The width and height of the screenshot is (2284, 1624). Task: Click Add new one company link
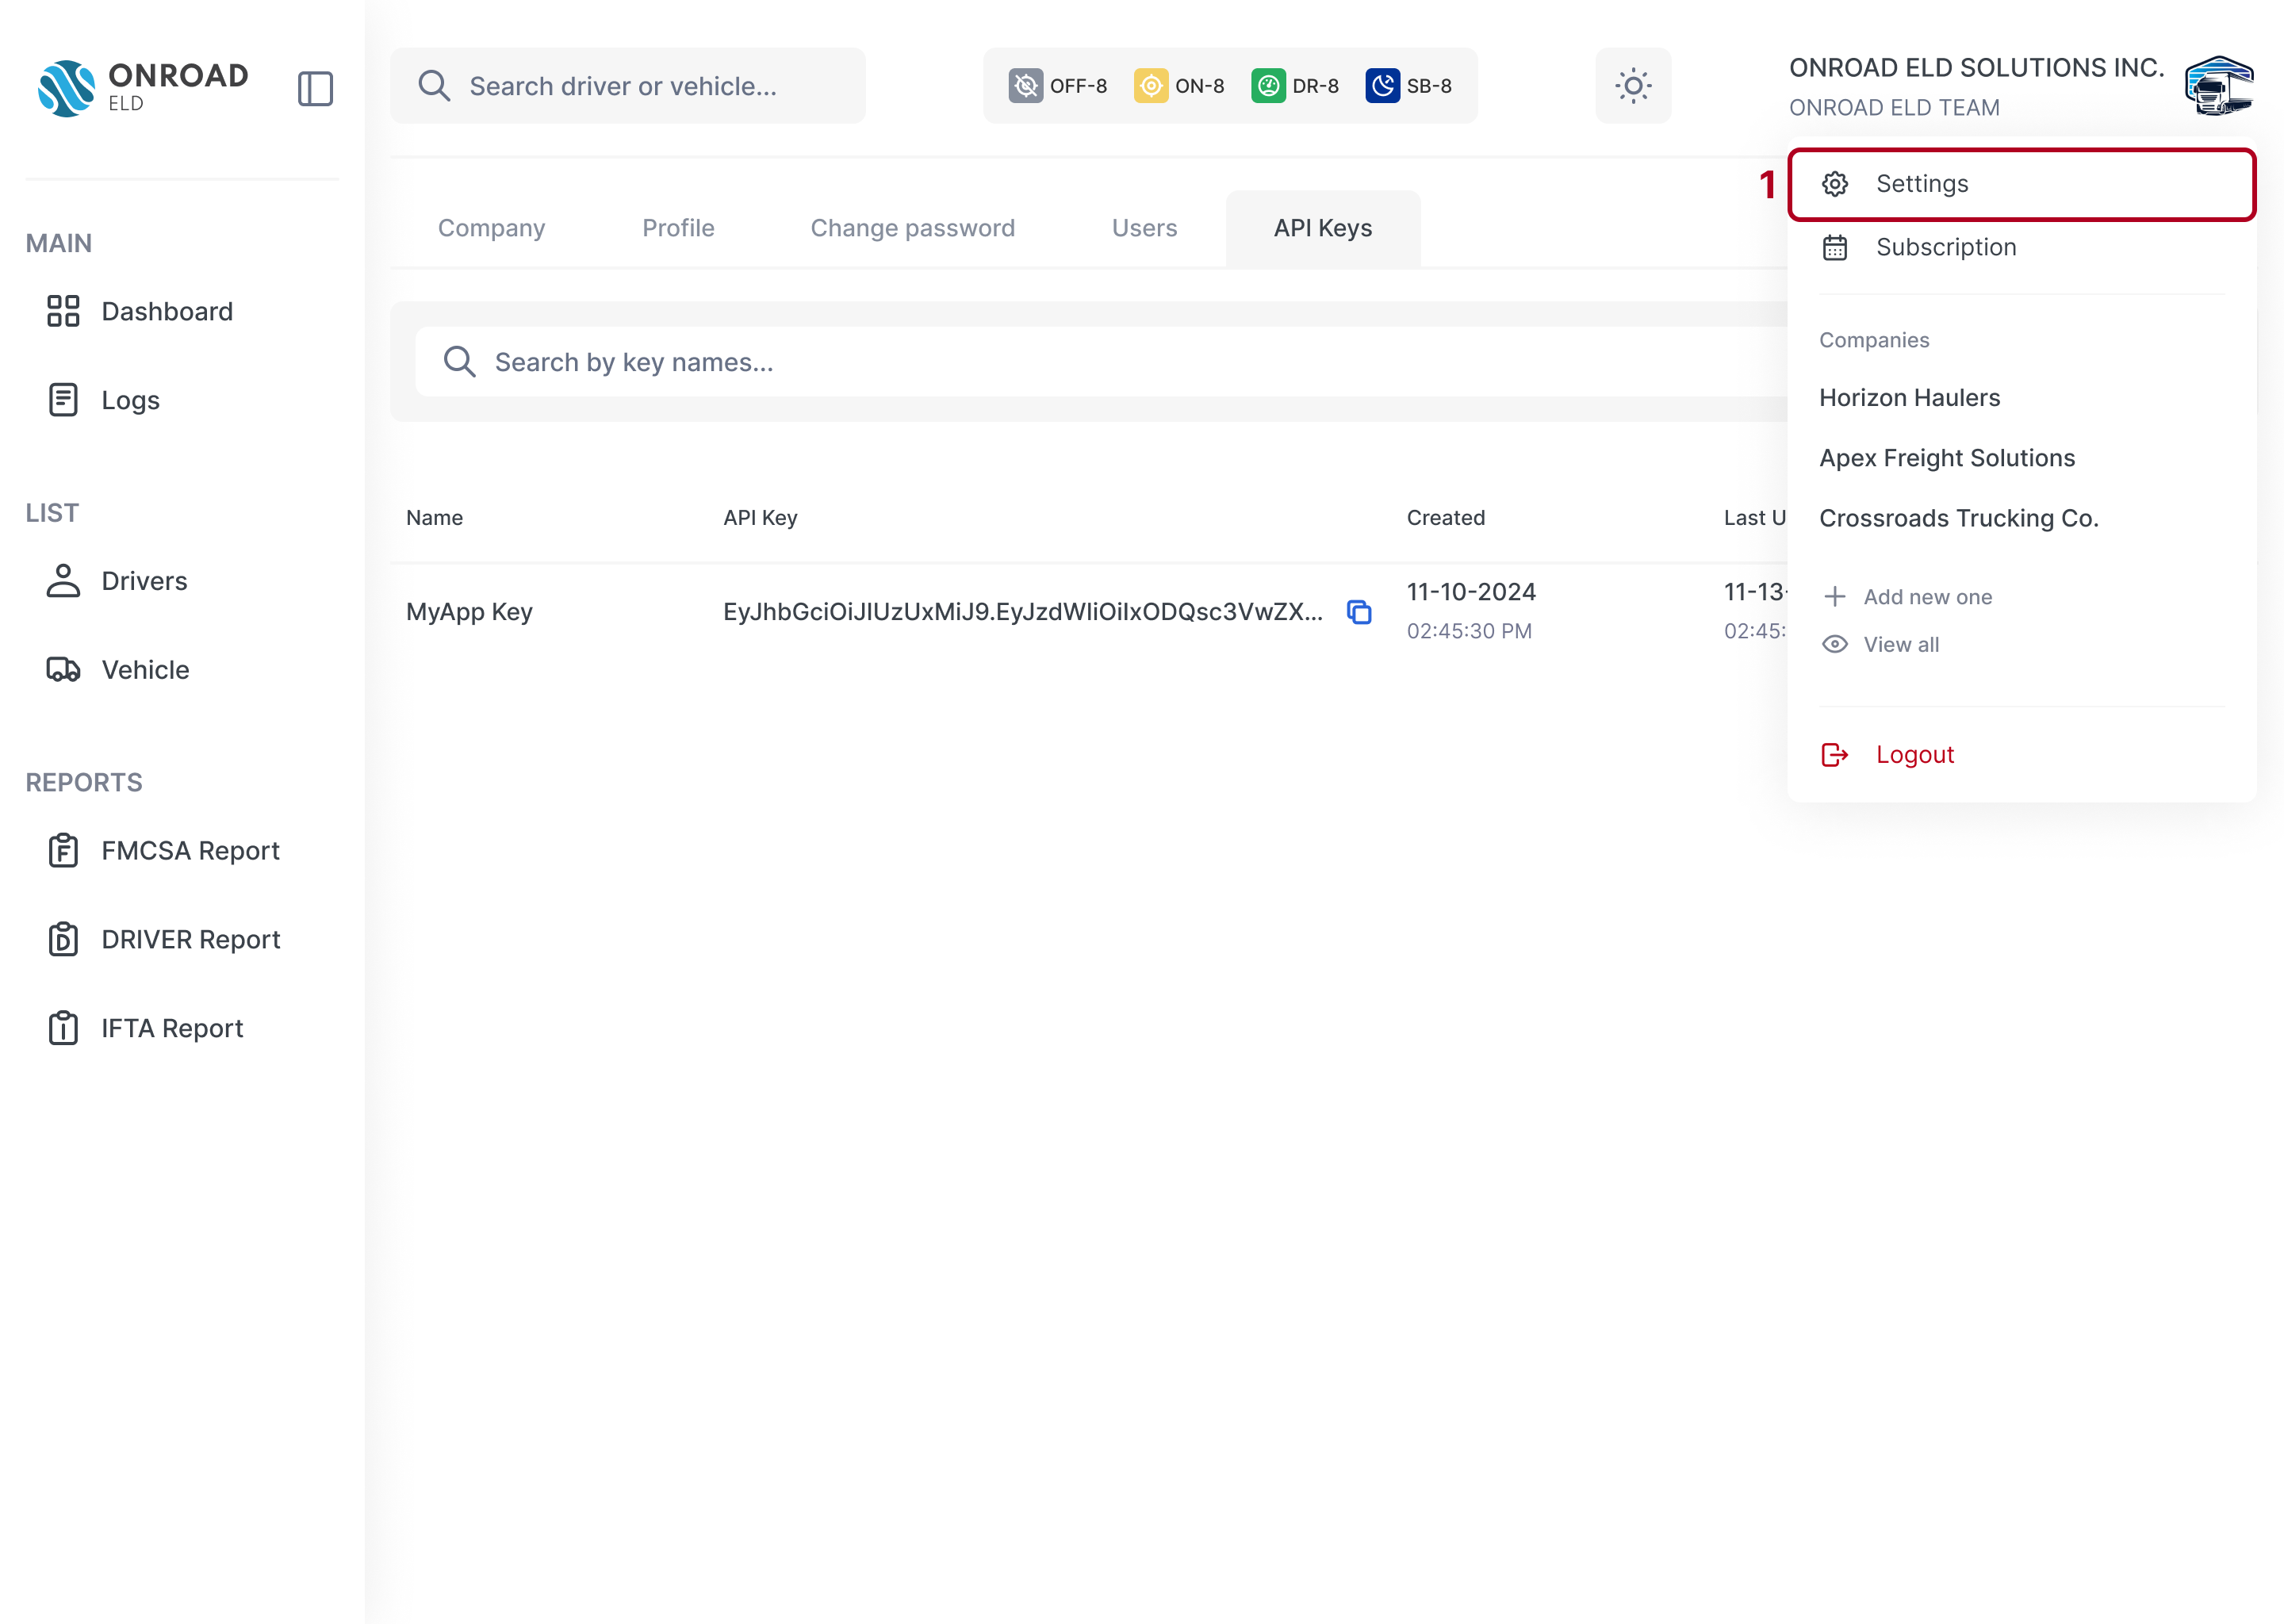pyautogui.click(x=1907, y=596)
